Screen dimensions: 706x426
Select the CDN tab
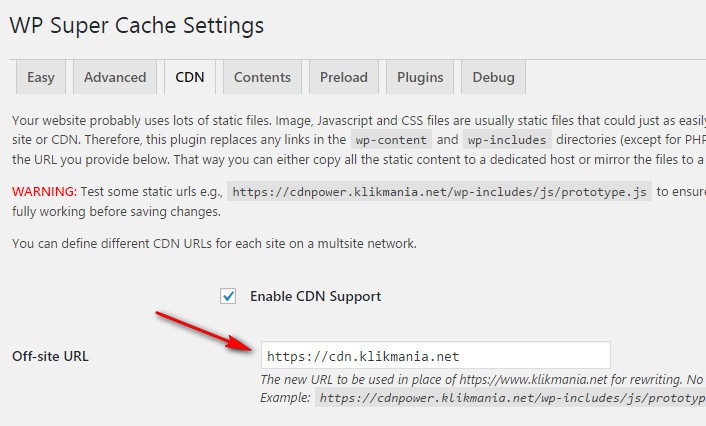point(189,77)
